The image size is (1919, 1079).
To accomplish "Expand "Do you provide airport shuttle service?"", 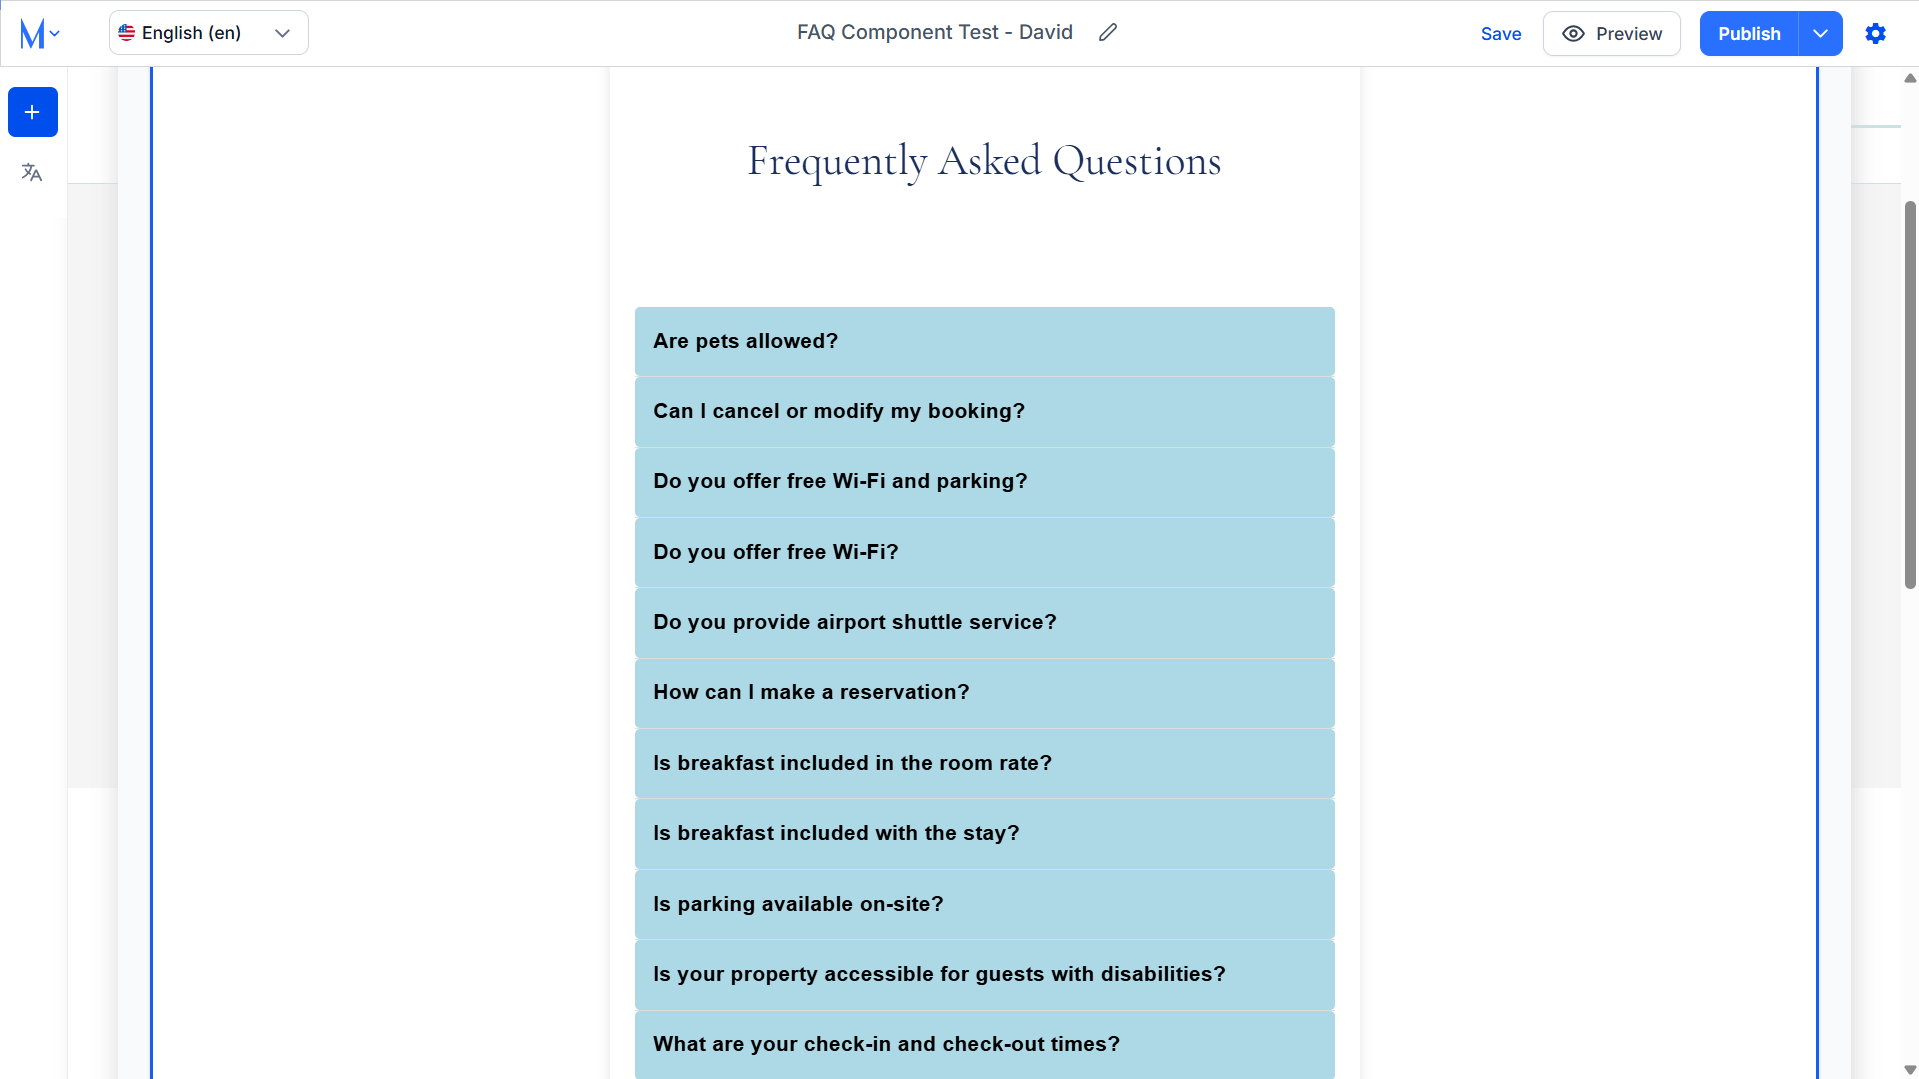I will [984, 622].
